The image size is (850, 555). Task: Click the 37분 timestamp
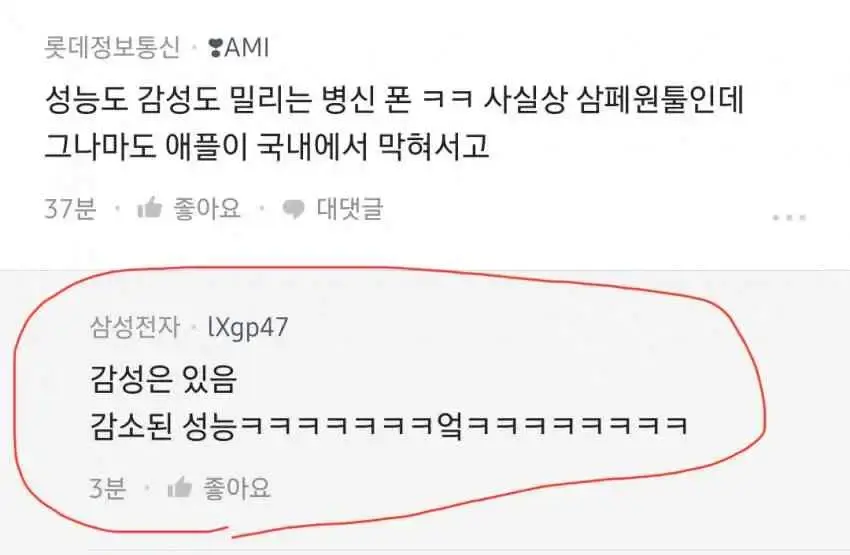point(70,209)
